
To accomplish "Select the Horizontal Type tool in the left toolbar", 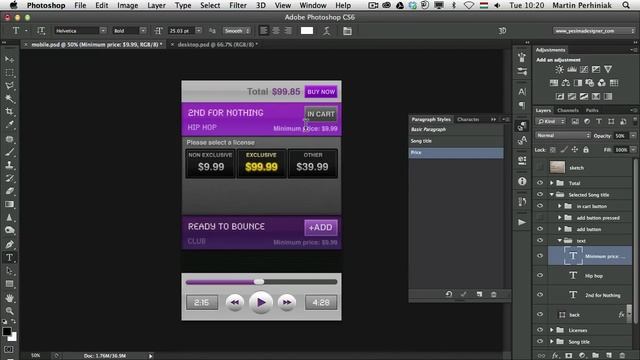I will (x=9, y=258).
